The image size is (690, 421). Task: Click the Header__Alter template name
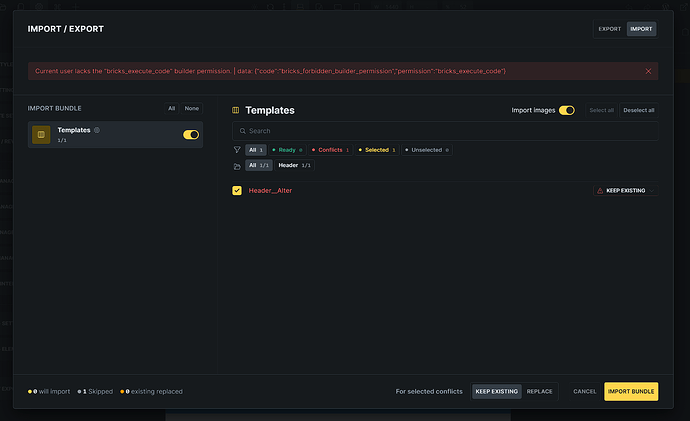[270, 190]
